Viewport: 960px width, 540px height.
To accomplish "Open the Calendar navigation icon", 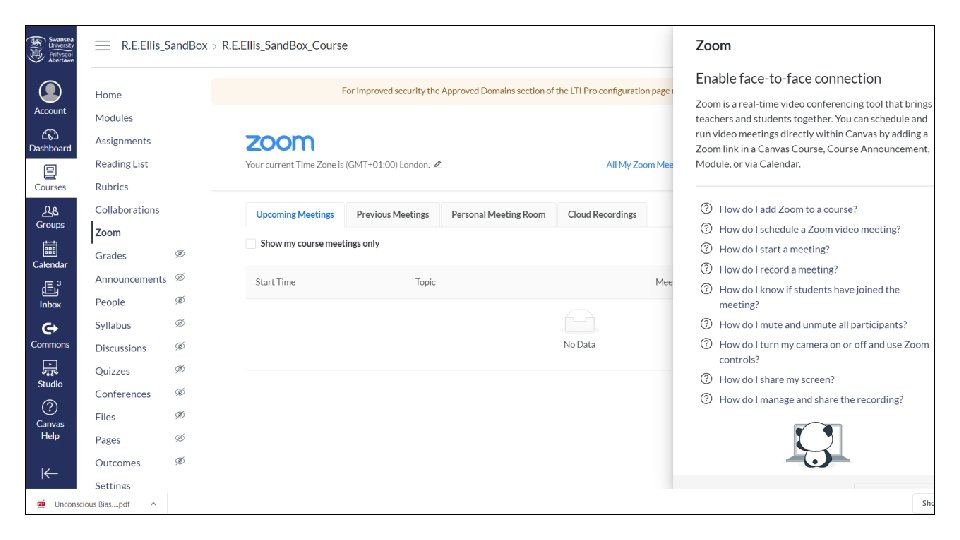I will click(50, 249).
